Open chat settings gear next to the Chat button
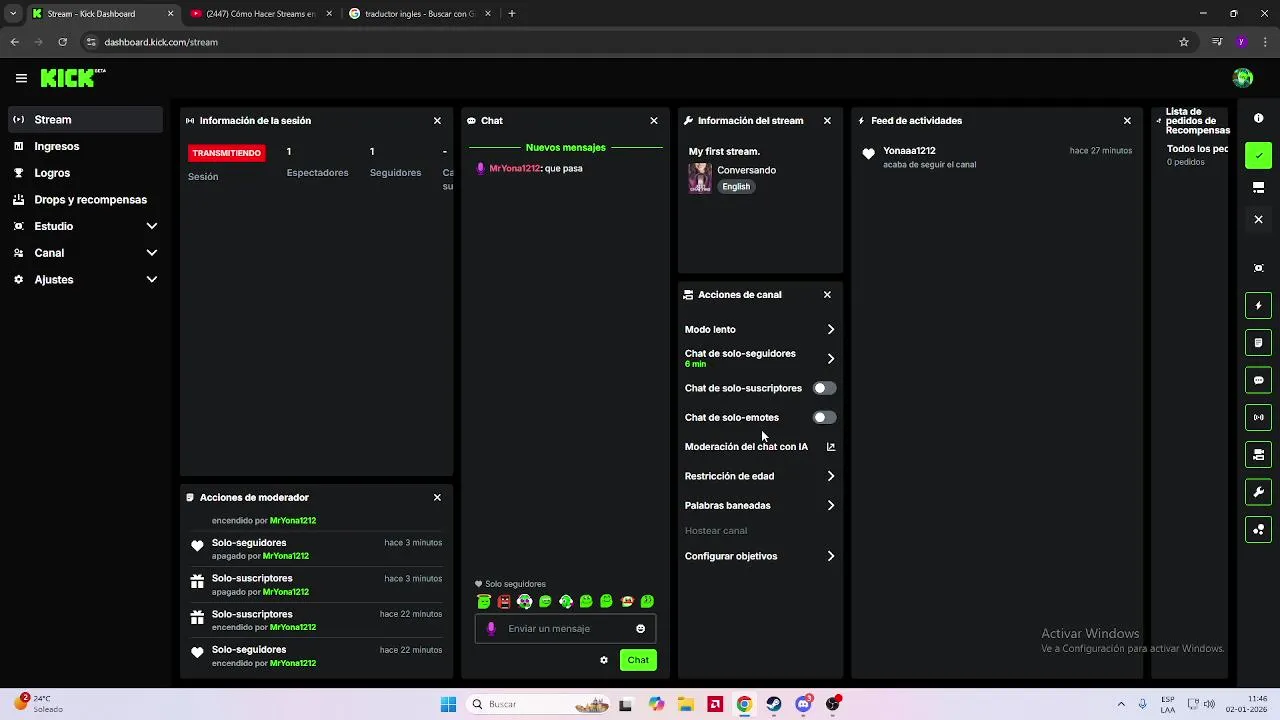1280x720 pixels. 604,660
